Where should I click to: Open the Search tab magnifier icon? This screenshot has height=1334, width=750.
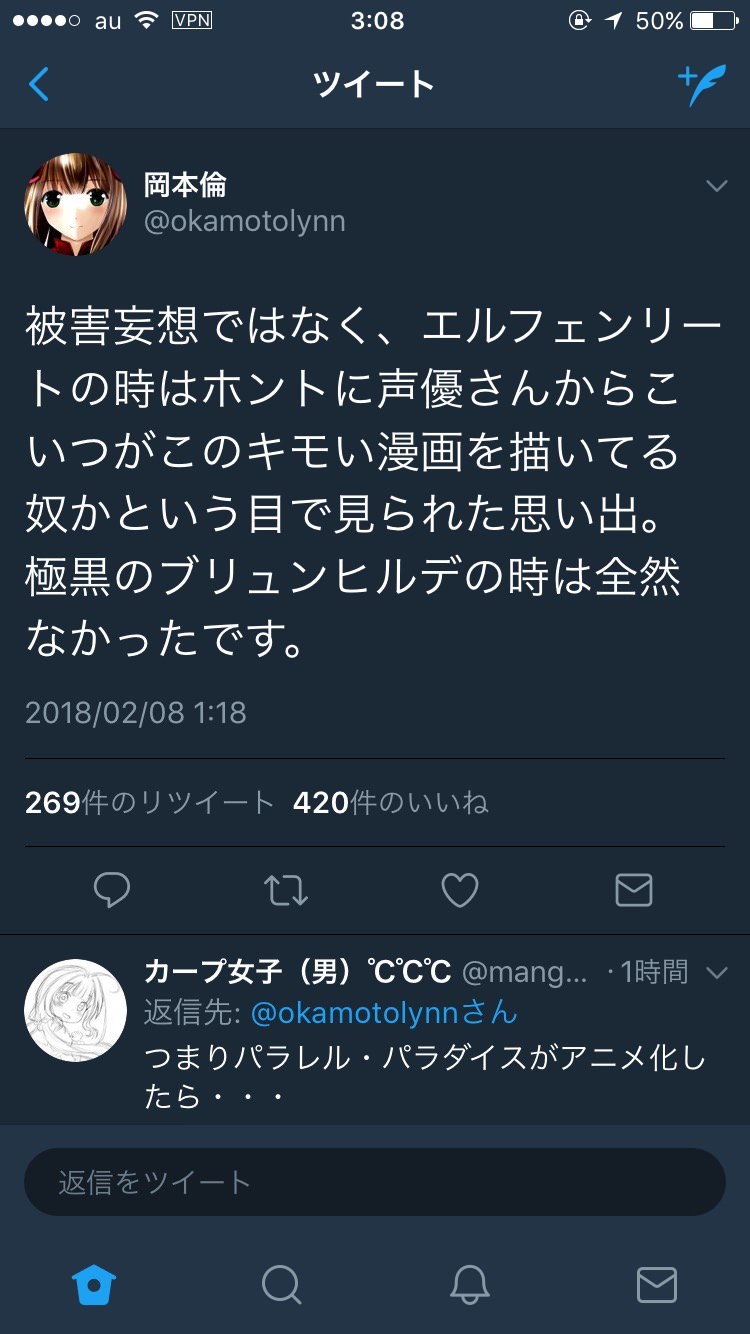point(282,1285)
